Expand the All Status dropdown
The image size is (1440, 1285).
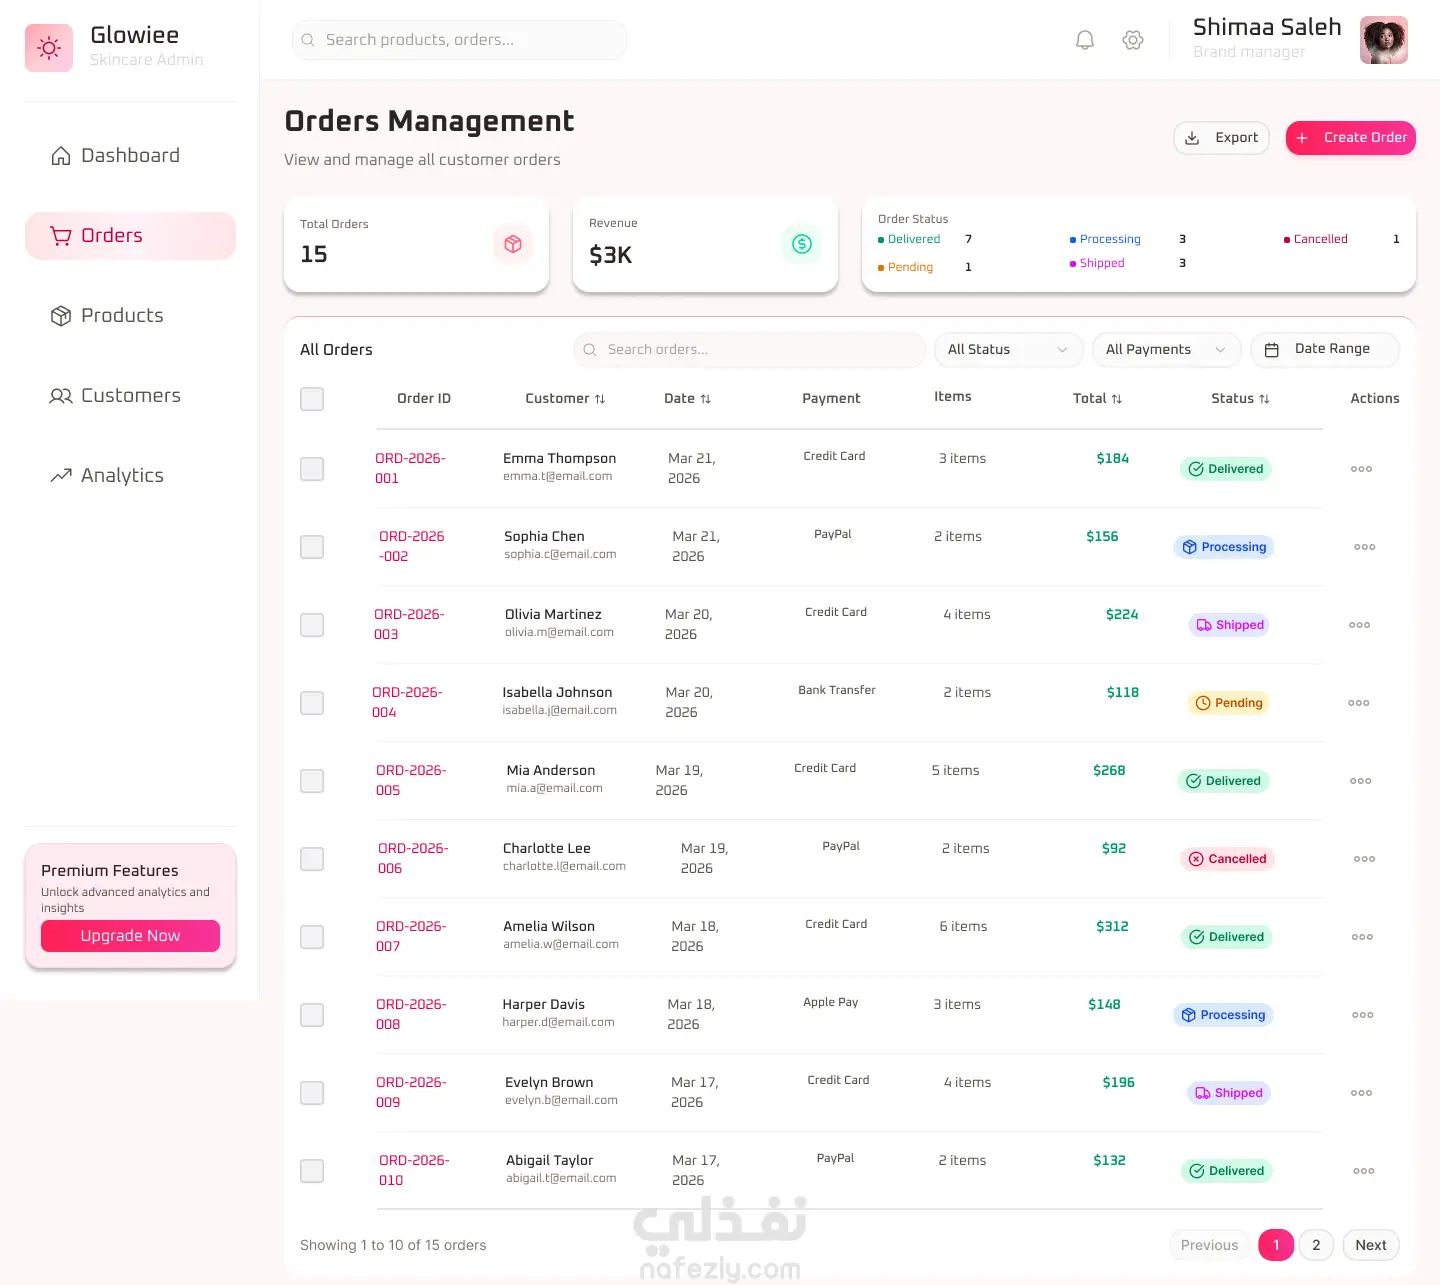(1008, 350)
